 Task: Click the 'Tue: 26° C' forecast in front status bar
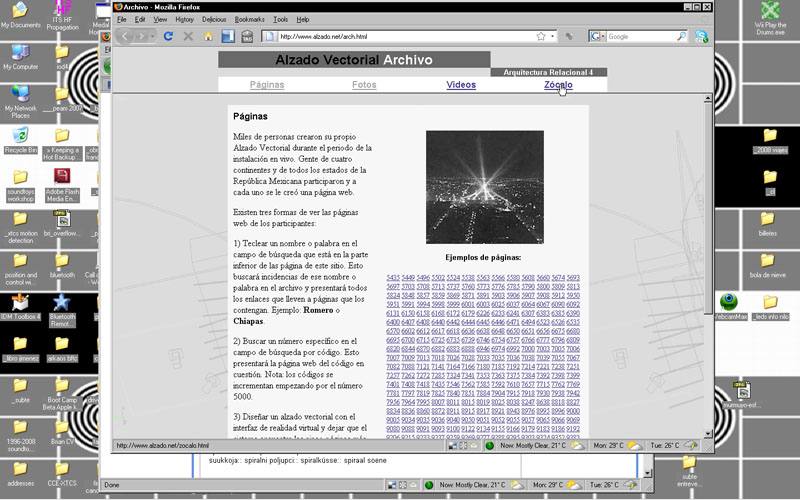tap(665, 445)
